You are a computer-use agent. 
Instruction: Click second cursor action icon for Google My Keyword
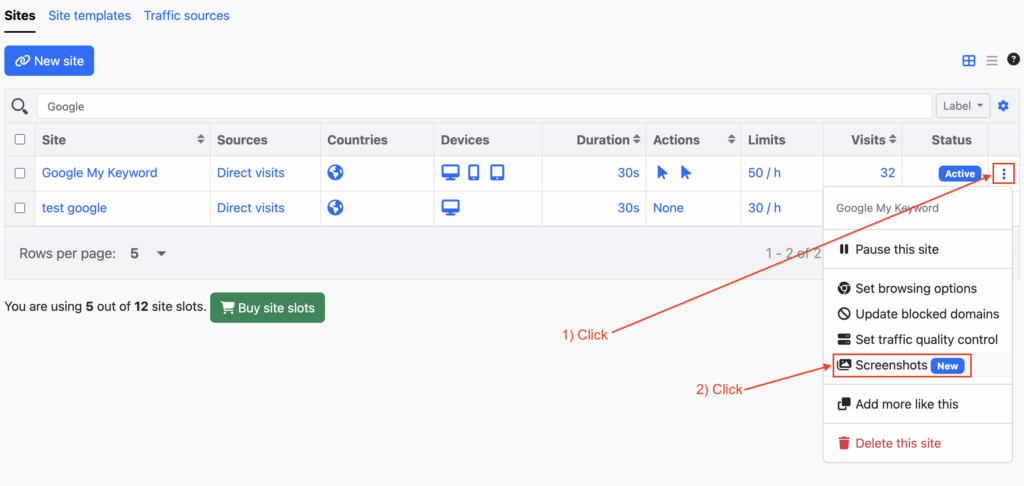[x=686, y=172]
